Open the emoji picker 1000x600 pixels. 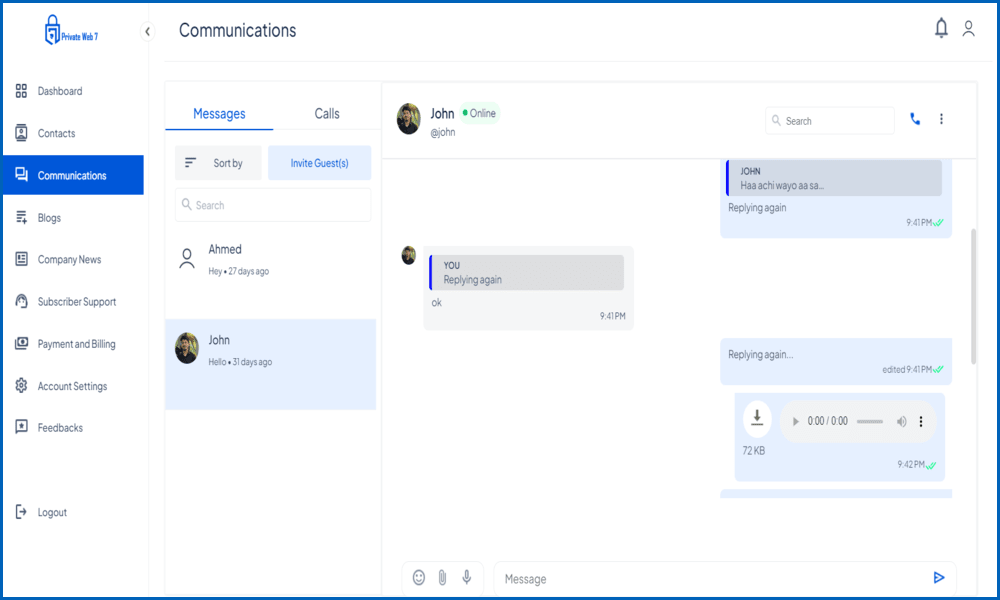(419, 577)
